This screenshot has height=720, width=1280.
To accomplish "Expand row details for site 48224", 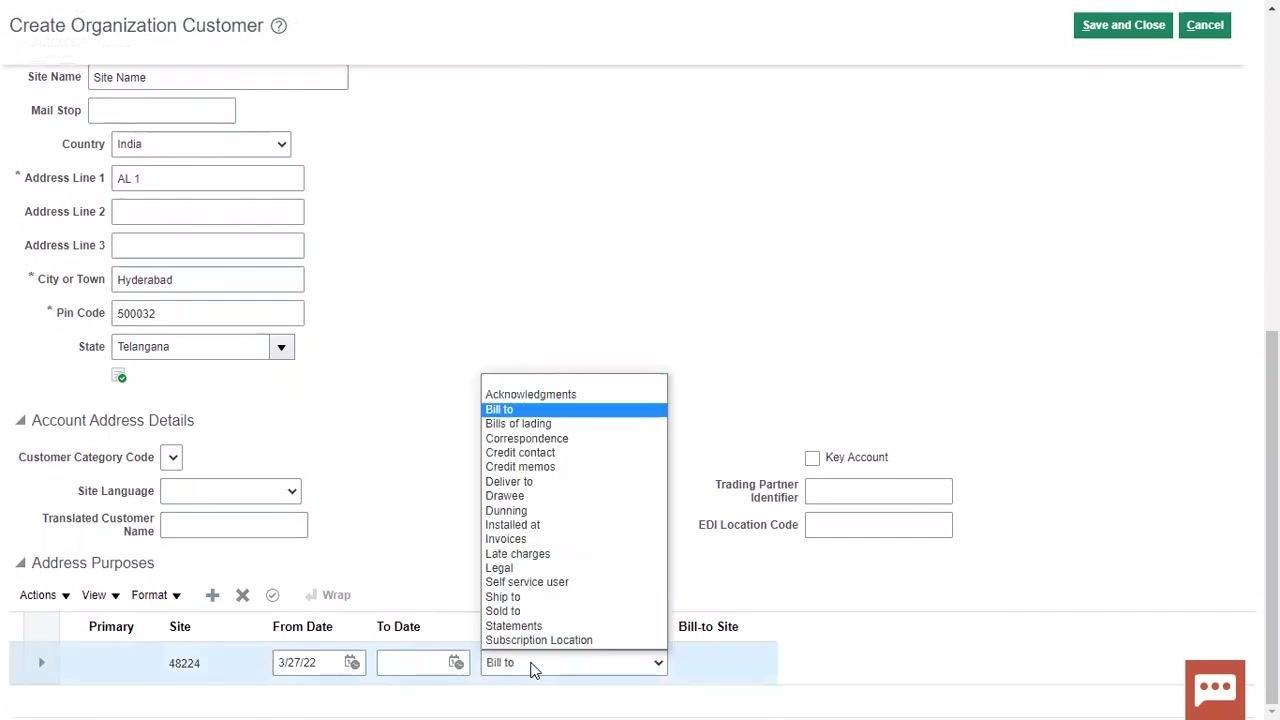I will coord(41,662).
